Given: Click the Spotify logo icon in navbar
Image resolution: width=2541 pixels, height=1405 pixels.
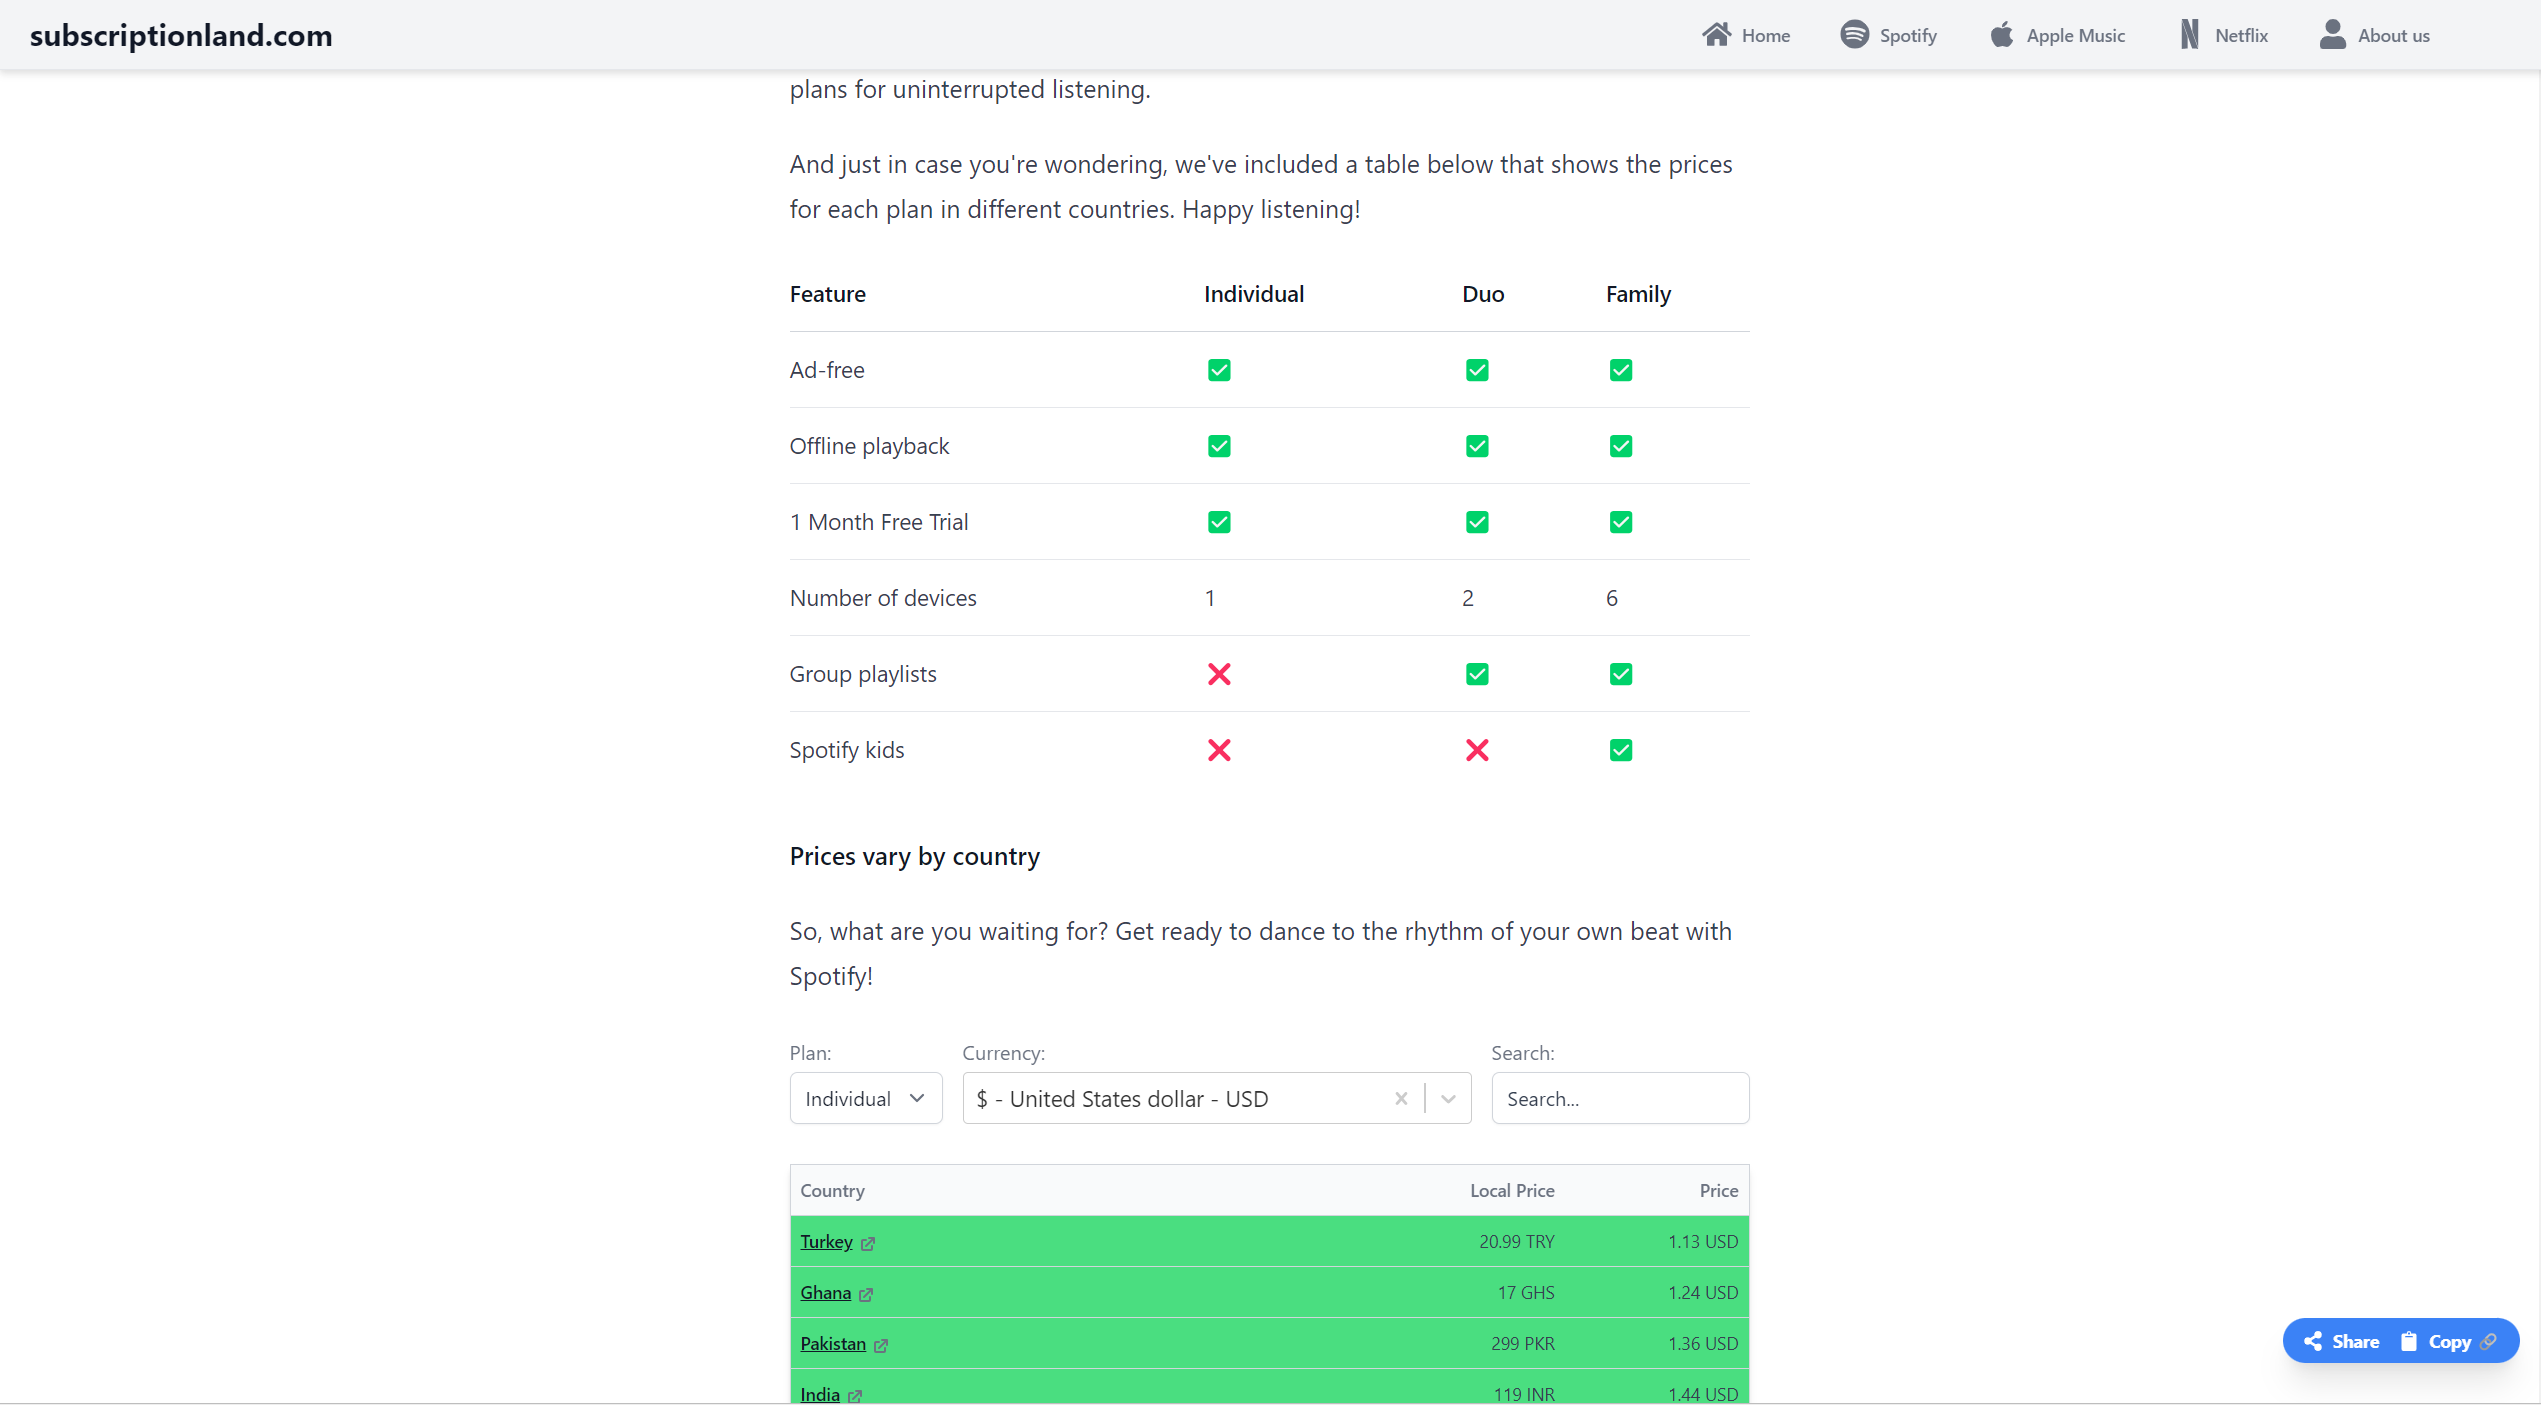Looking at the screenshot, I should coord(1854,35).
